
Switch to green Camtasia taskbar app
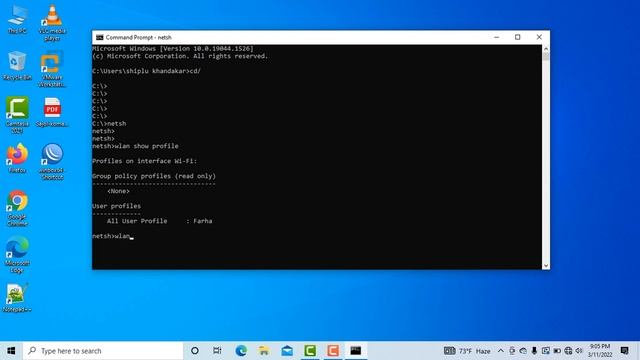[310, 351]
